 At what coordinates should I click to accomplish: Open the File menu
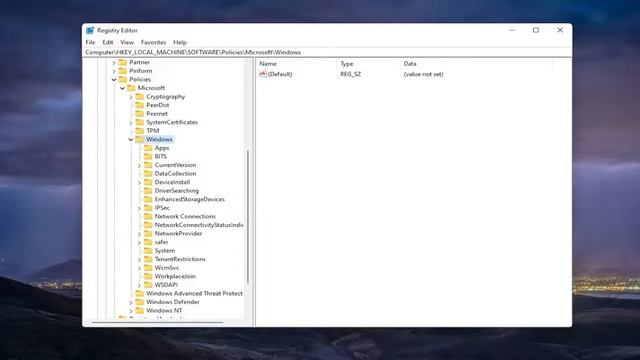pos(91,42)
